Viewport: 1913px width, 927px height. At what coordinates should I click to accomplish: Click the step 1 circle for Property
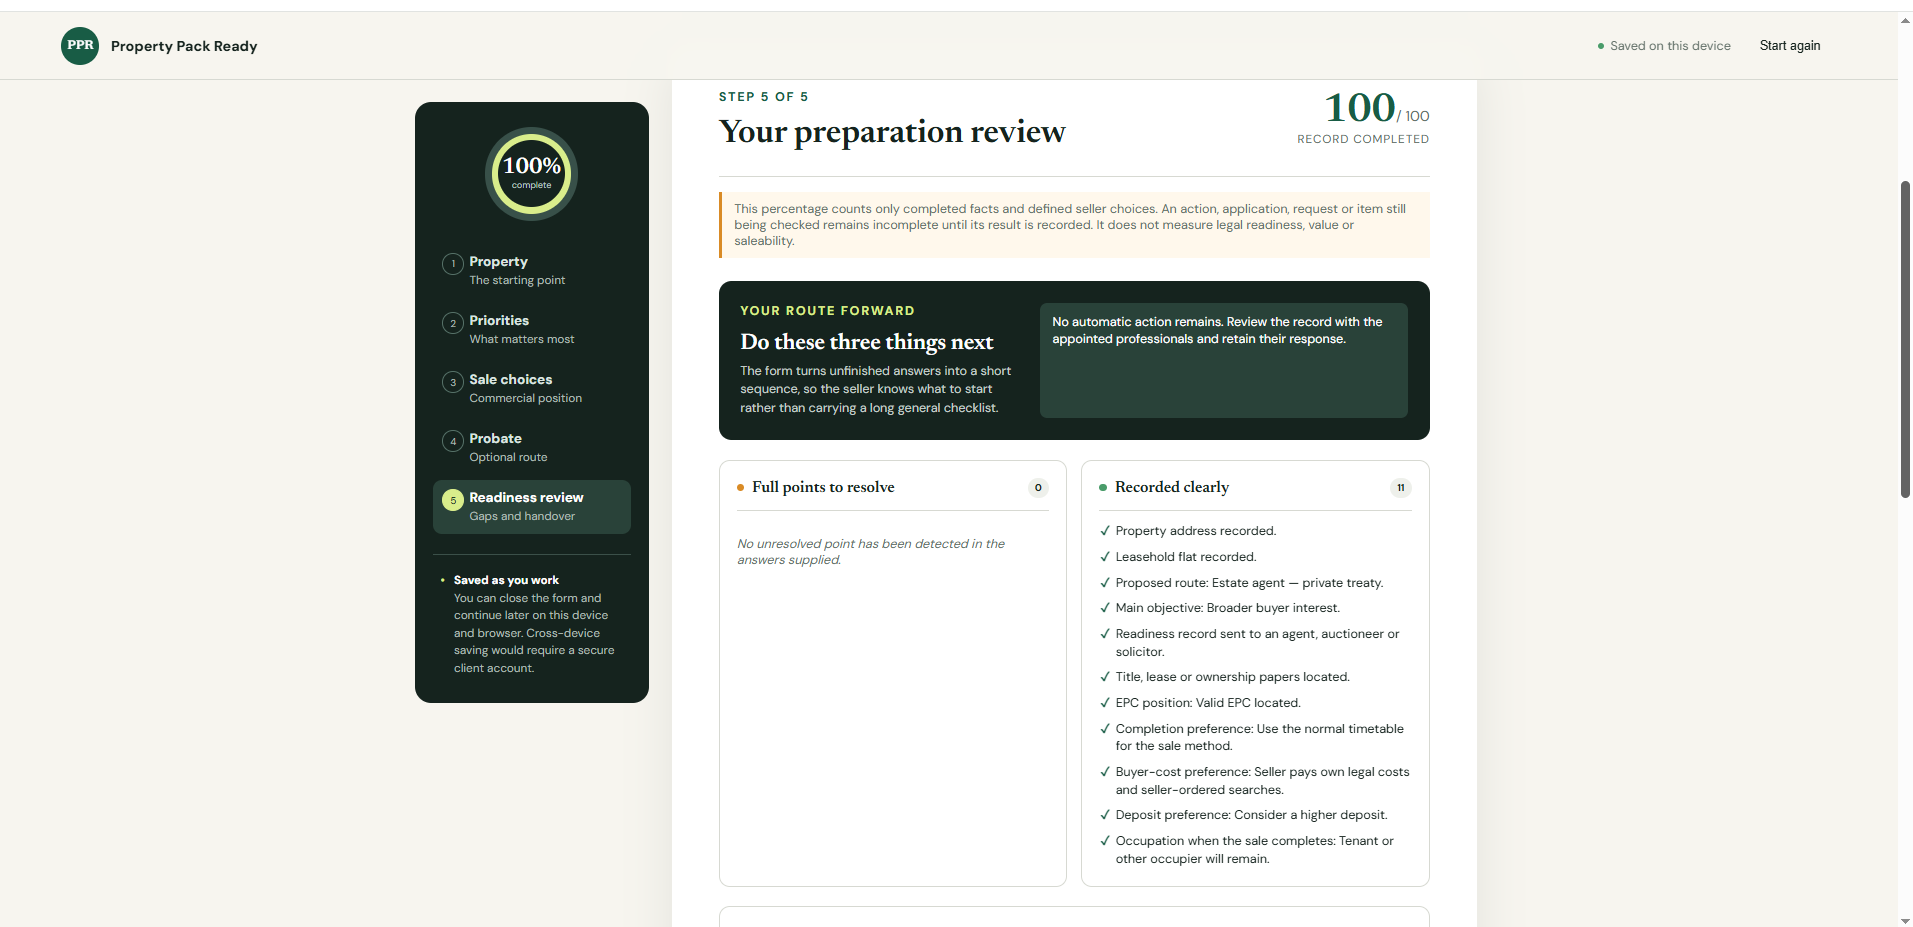coord(453,264)
